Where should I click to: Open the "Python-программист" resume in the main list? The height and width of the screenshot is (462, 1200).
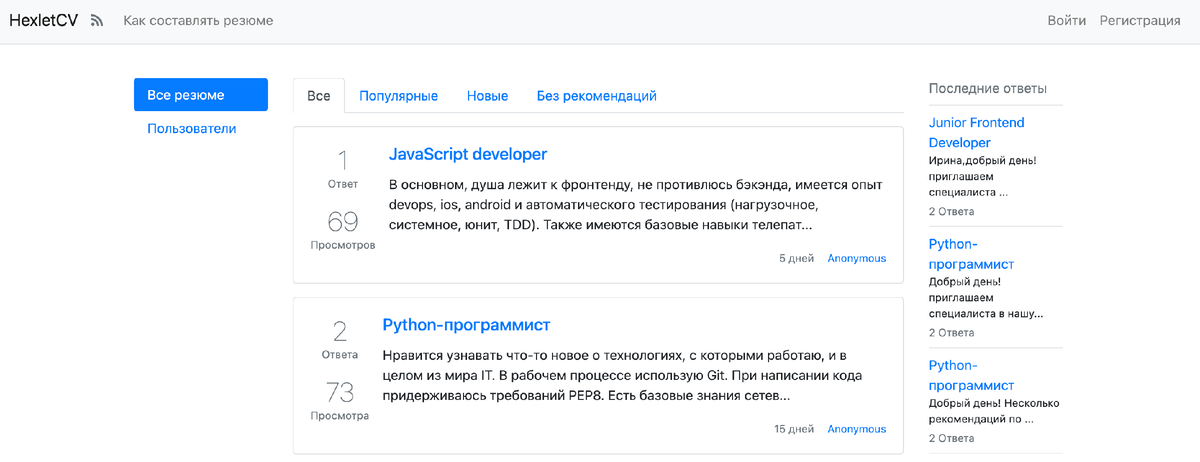tap(466, 325)
